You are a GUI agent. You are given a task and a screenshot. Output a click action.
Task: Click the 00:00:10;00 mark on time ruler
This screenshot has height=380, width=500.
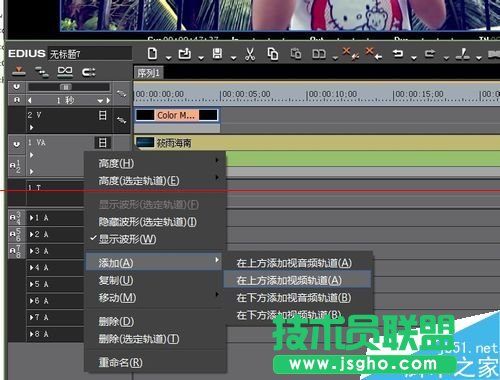coord(333,94)
